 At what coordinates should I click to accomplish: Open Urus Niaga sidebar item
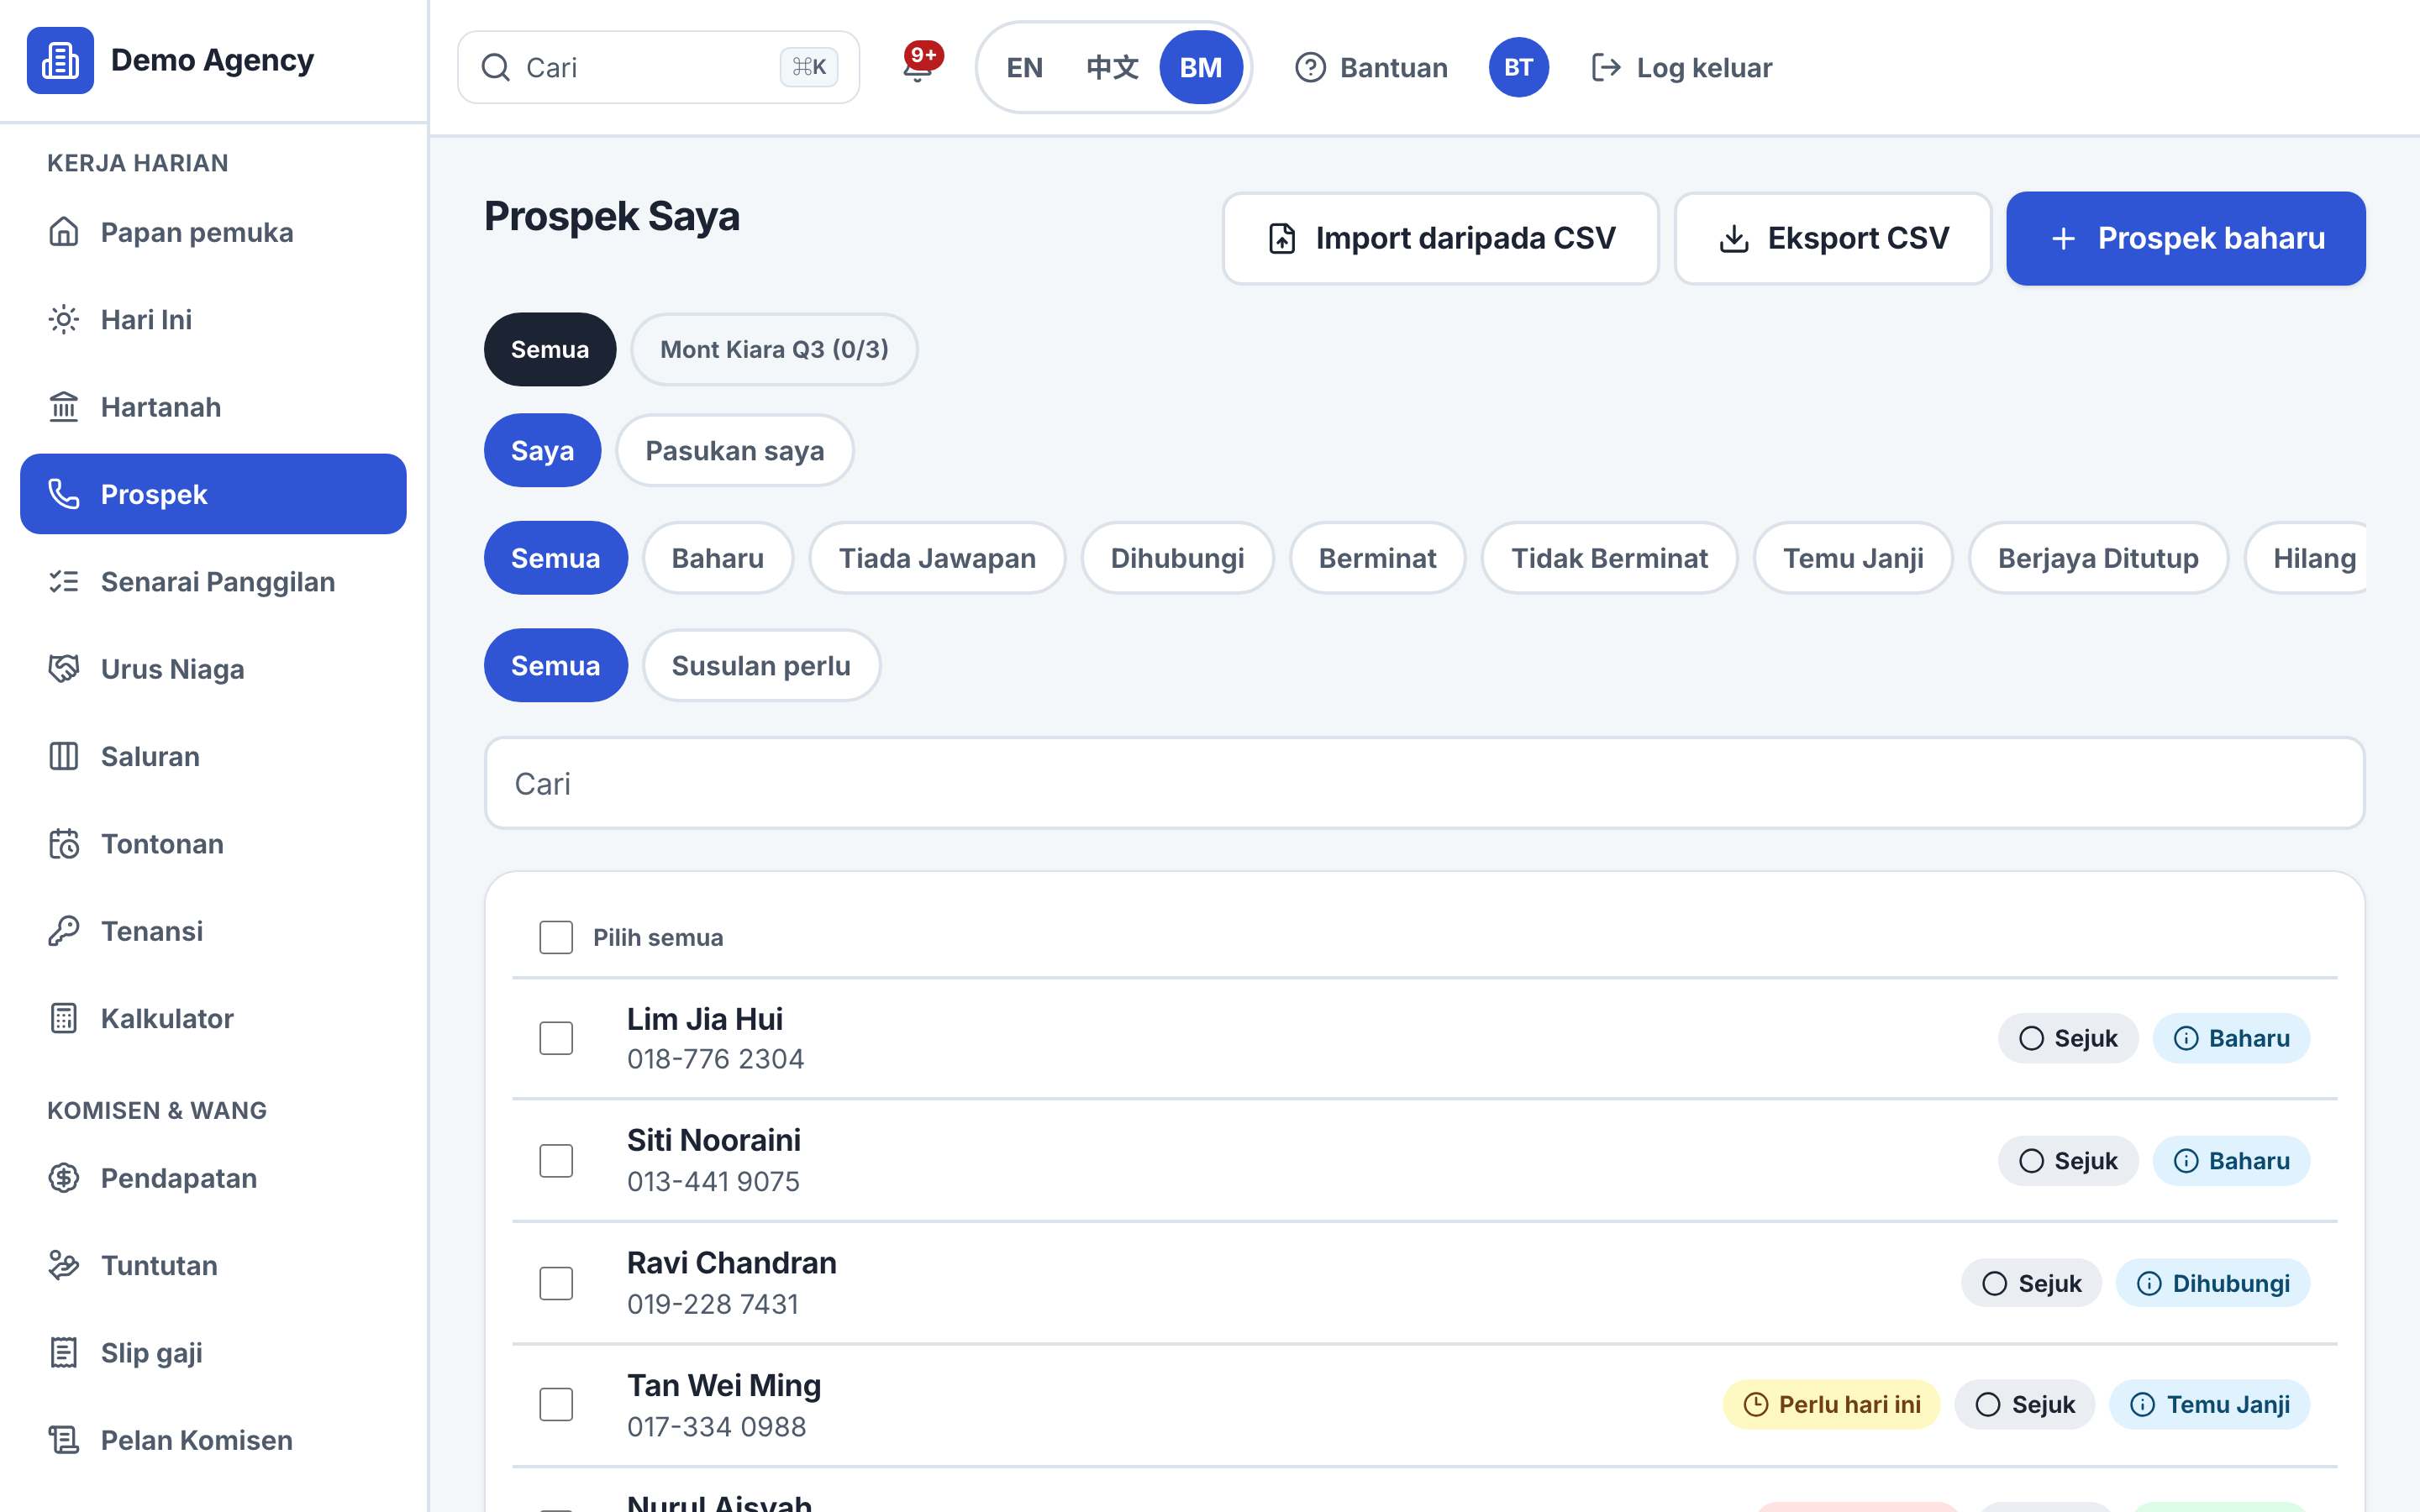[x=213, y=669]
